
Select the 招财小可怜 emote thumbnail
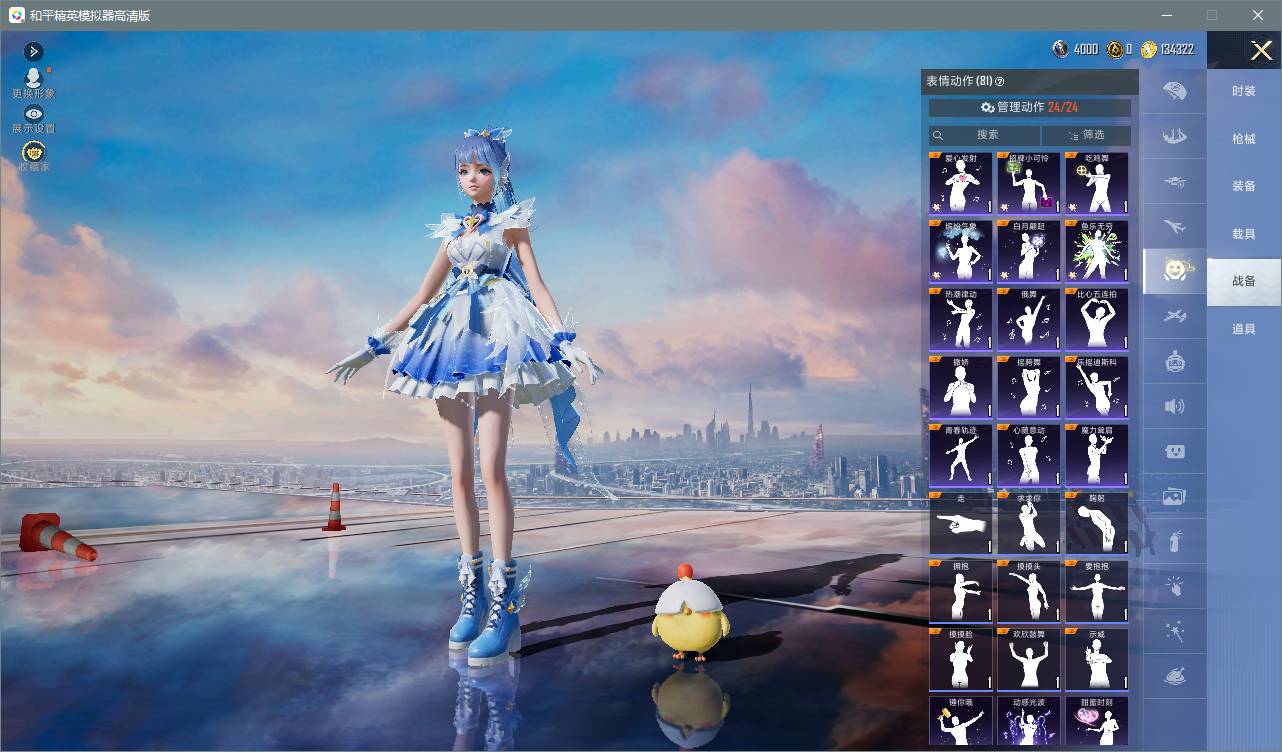1029,183
